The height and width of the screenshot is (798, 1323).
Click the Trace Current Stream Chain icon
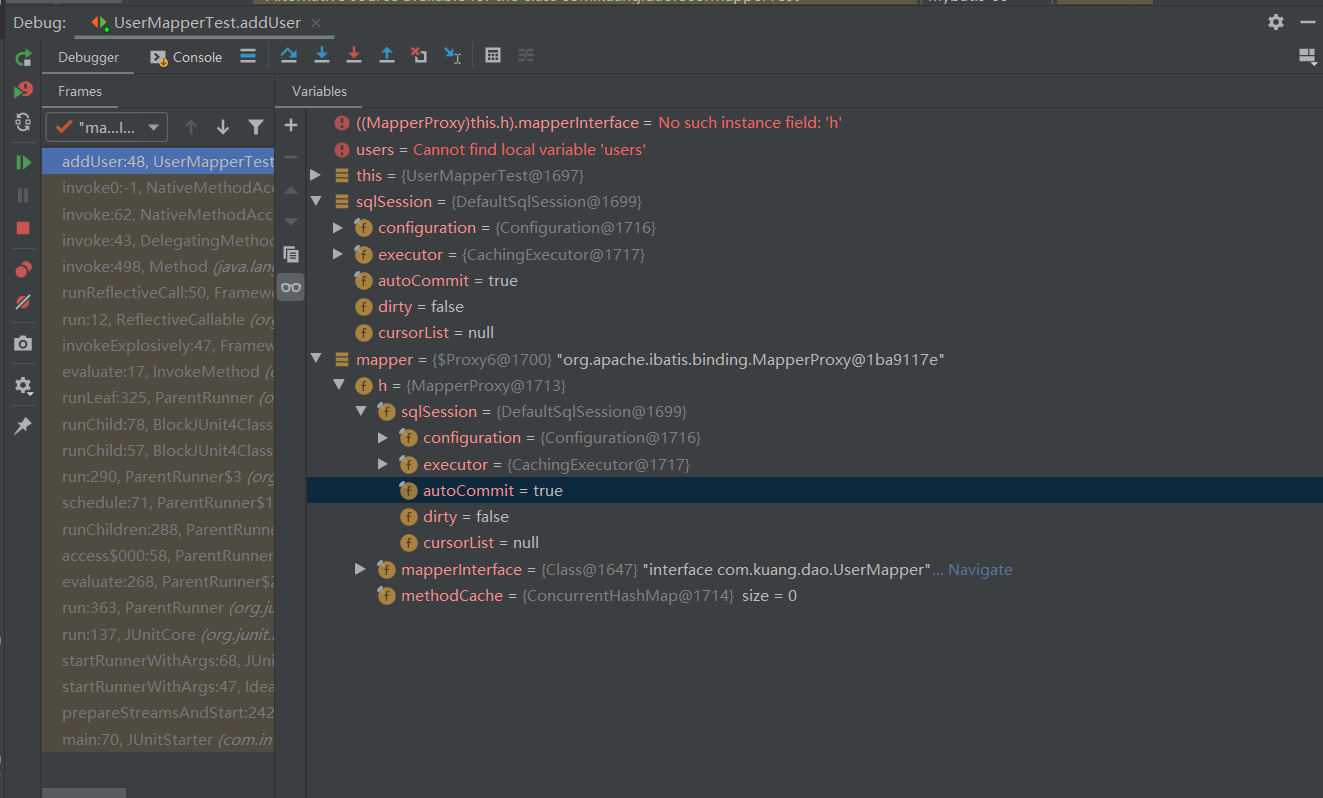coord(526,56)
